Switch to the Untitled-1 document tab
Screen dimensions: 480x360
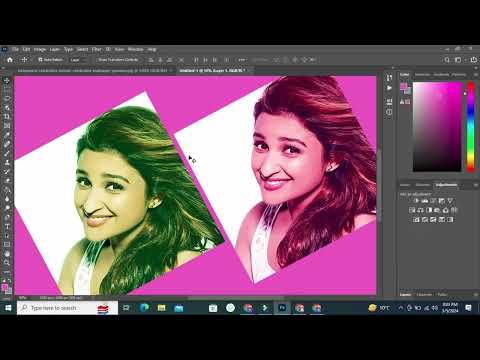tap(212, 71)
